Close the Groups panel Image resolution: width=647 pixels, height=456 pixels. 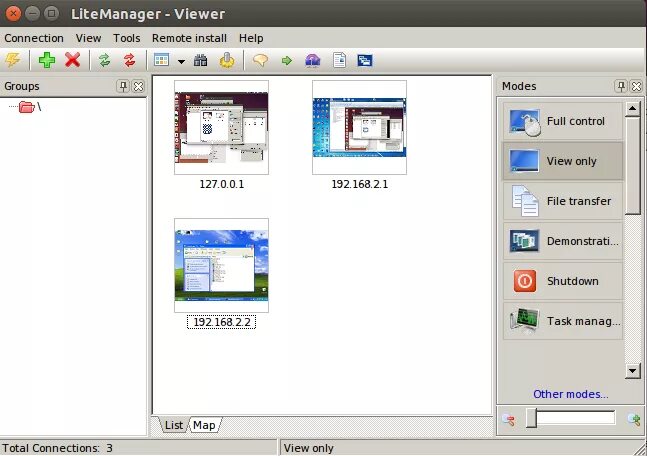[x=139, y=86]
